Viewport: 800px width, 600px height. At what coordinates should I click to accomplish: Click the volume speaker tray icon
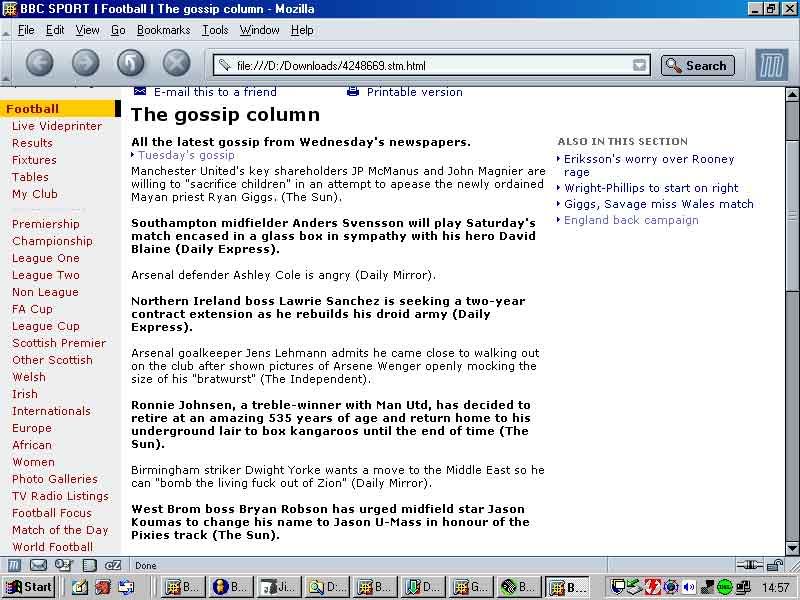click(x=689, y=587)
